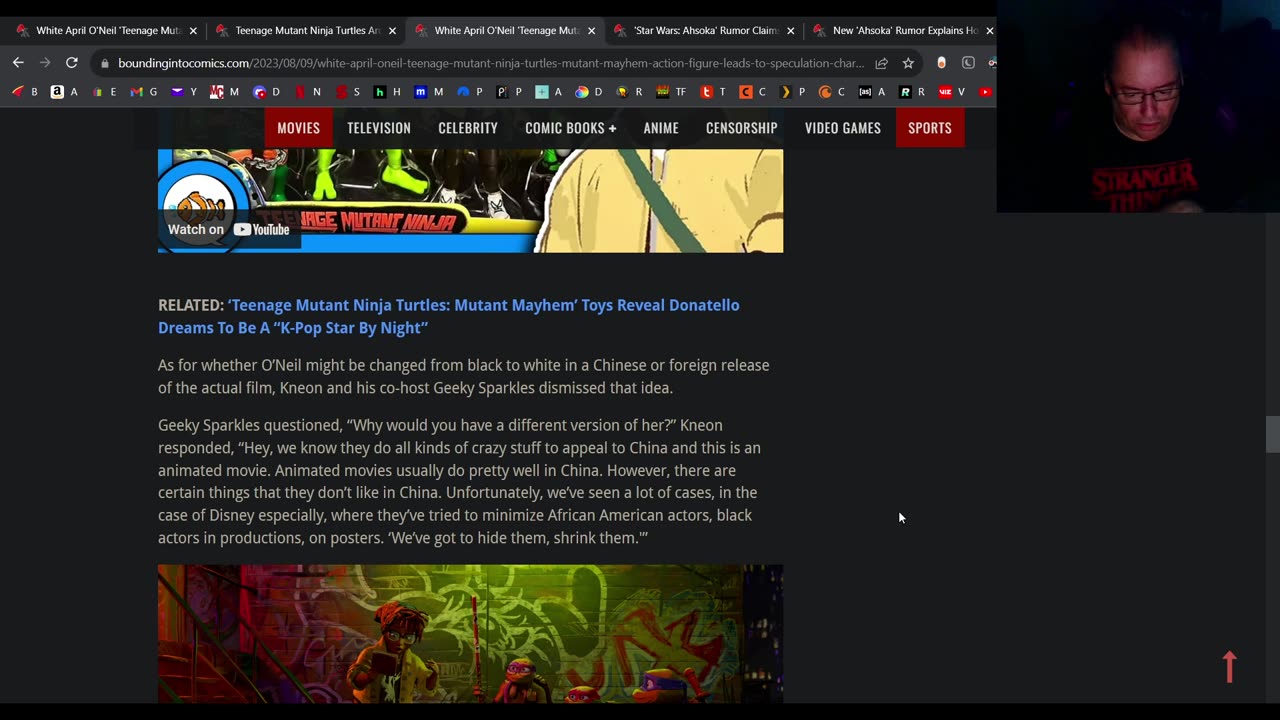Close the New 'Ahsoka' Rumor Explains tab
The width and height of the screenshot is (1280, 720).
click(x=989, y=31)
